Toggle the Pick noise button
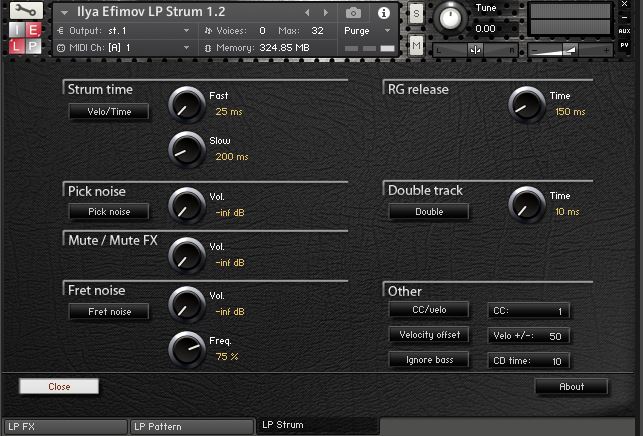The width and height of the screenshot is (643, 436). tap(109, 212)
